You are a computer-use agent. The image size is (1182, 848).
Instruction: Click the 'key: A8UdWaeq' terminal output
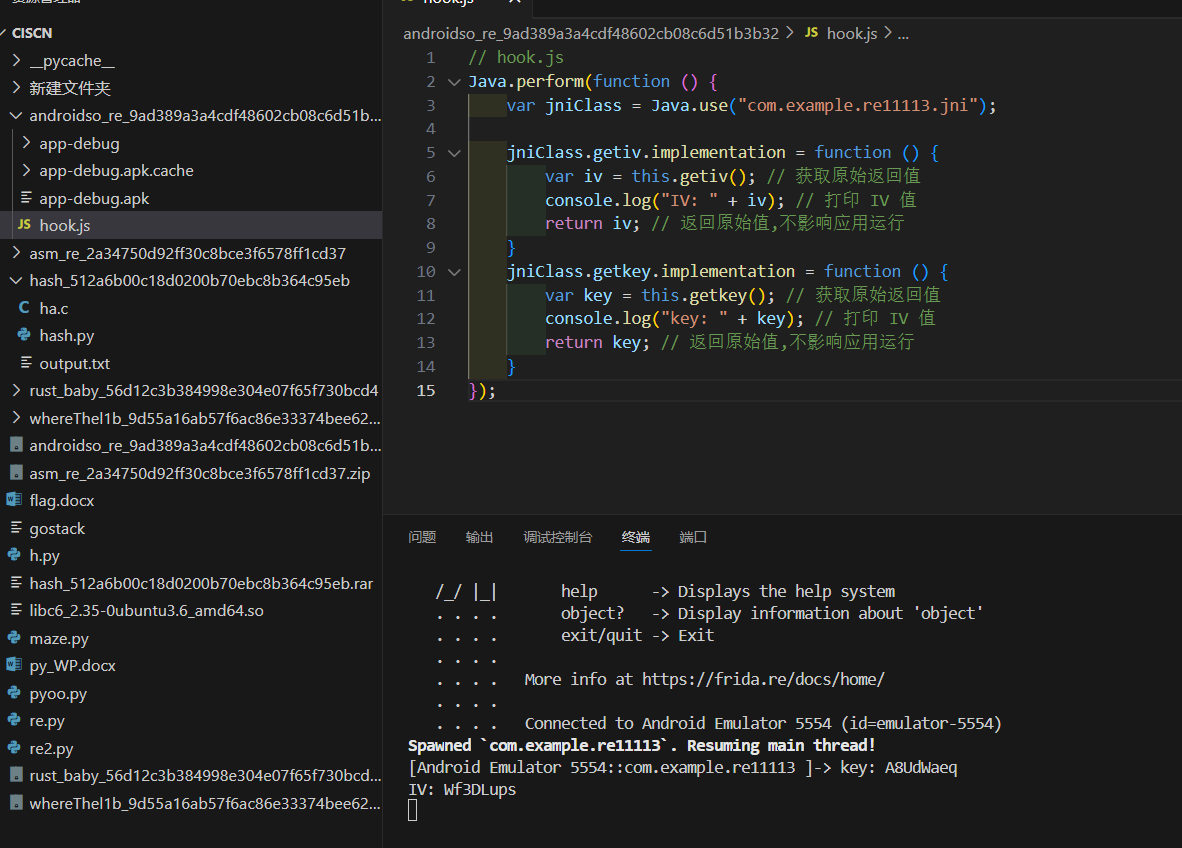click(x=899, y=767)
